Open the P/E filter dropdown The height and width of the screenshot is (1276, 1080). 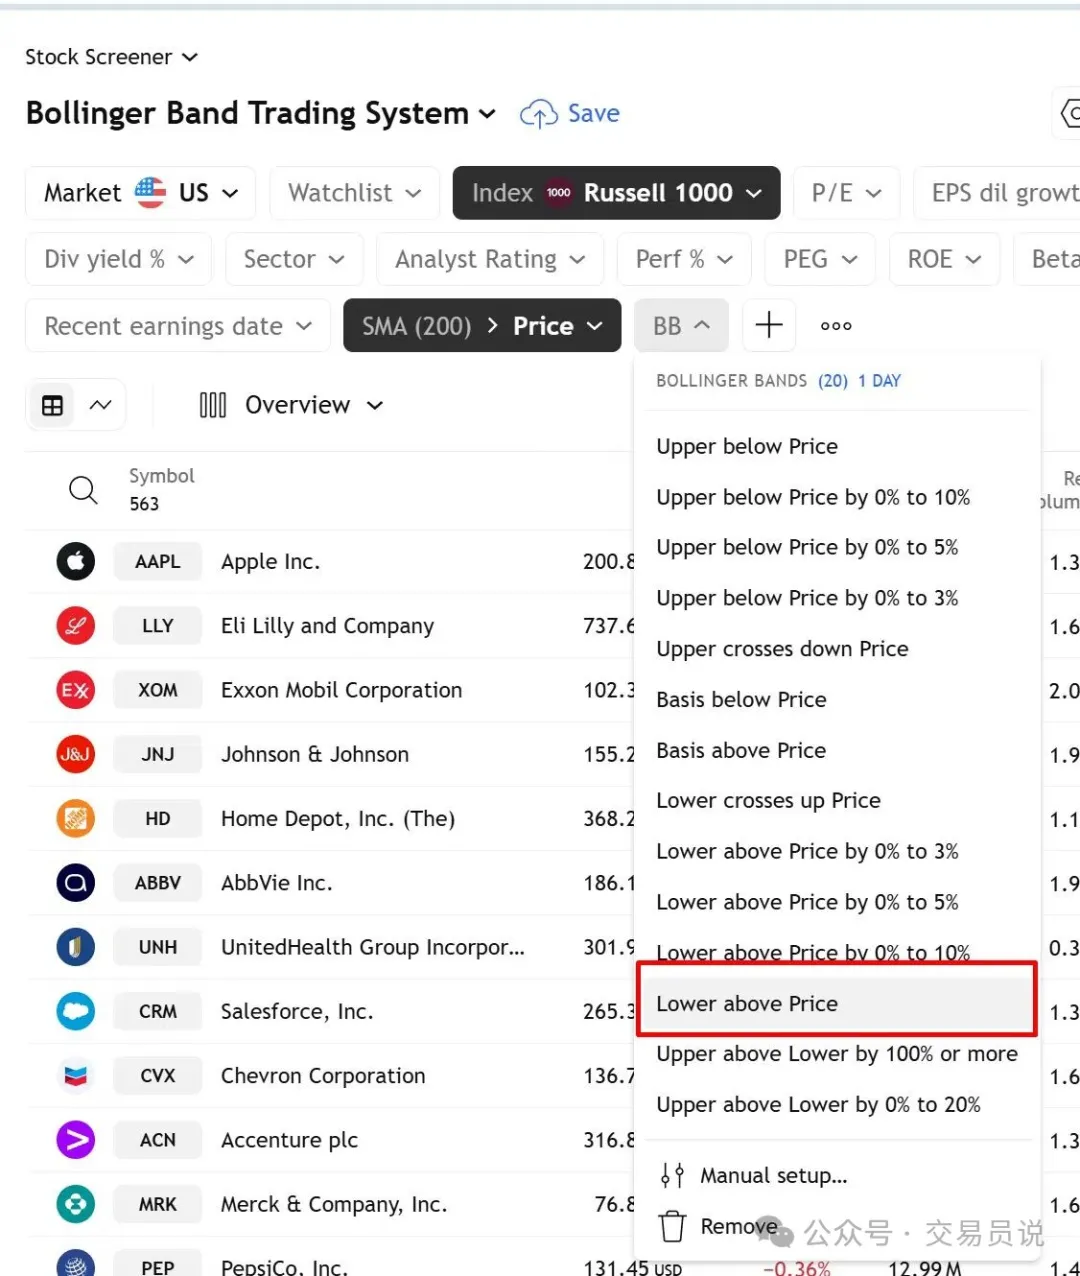click(846, 193)
